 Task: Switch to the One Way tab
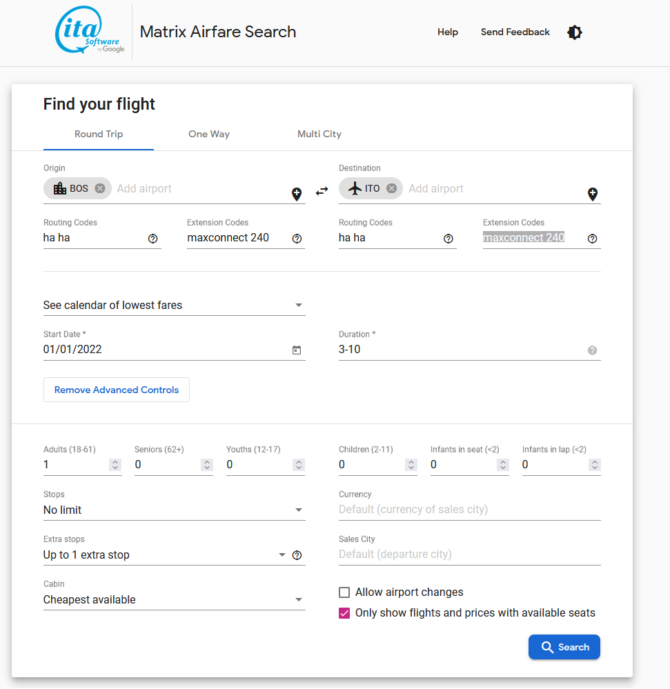(x=209, y=134)
